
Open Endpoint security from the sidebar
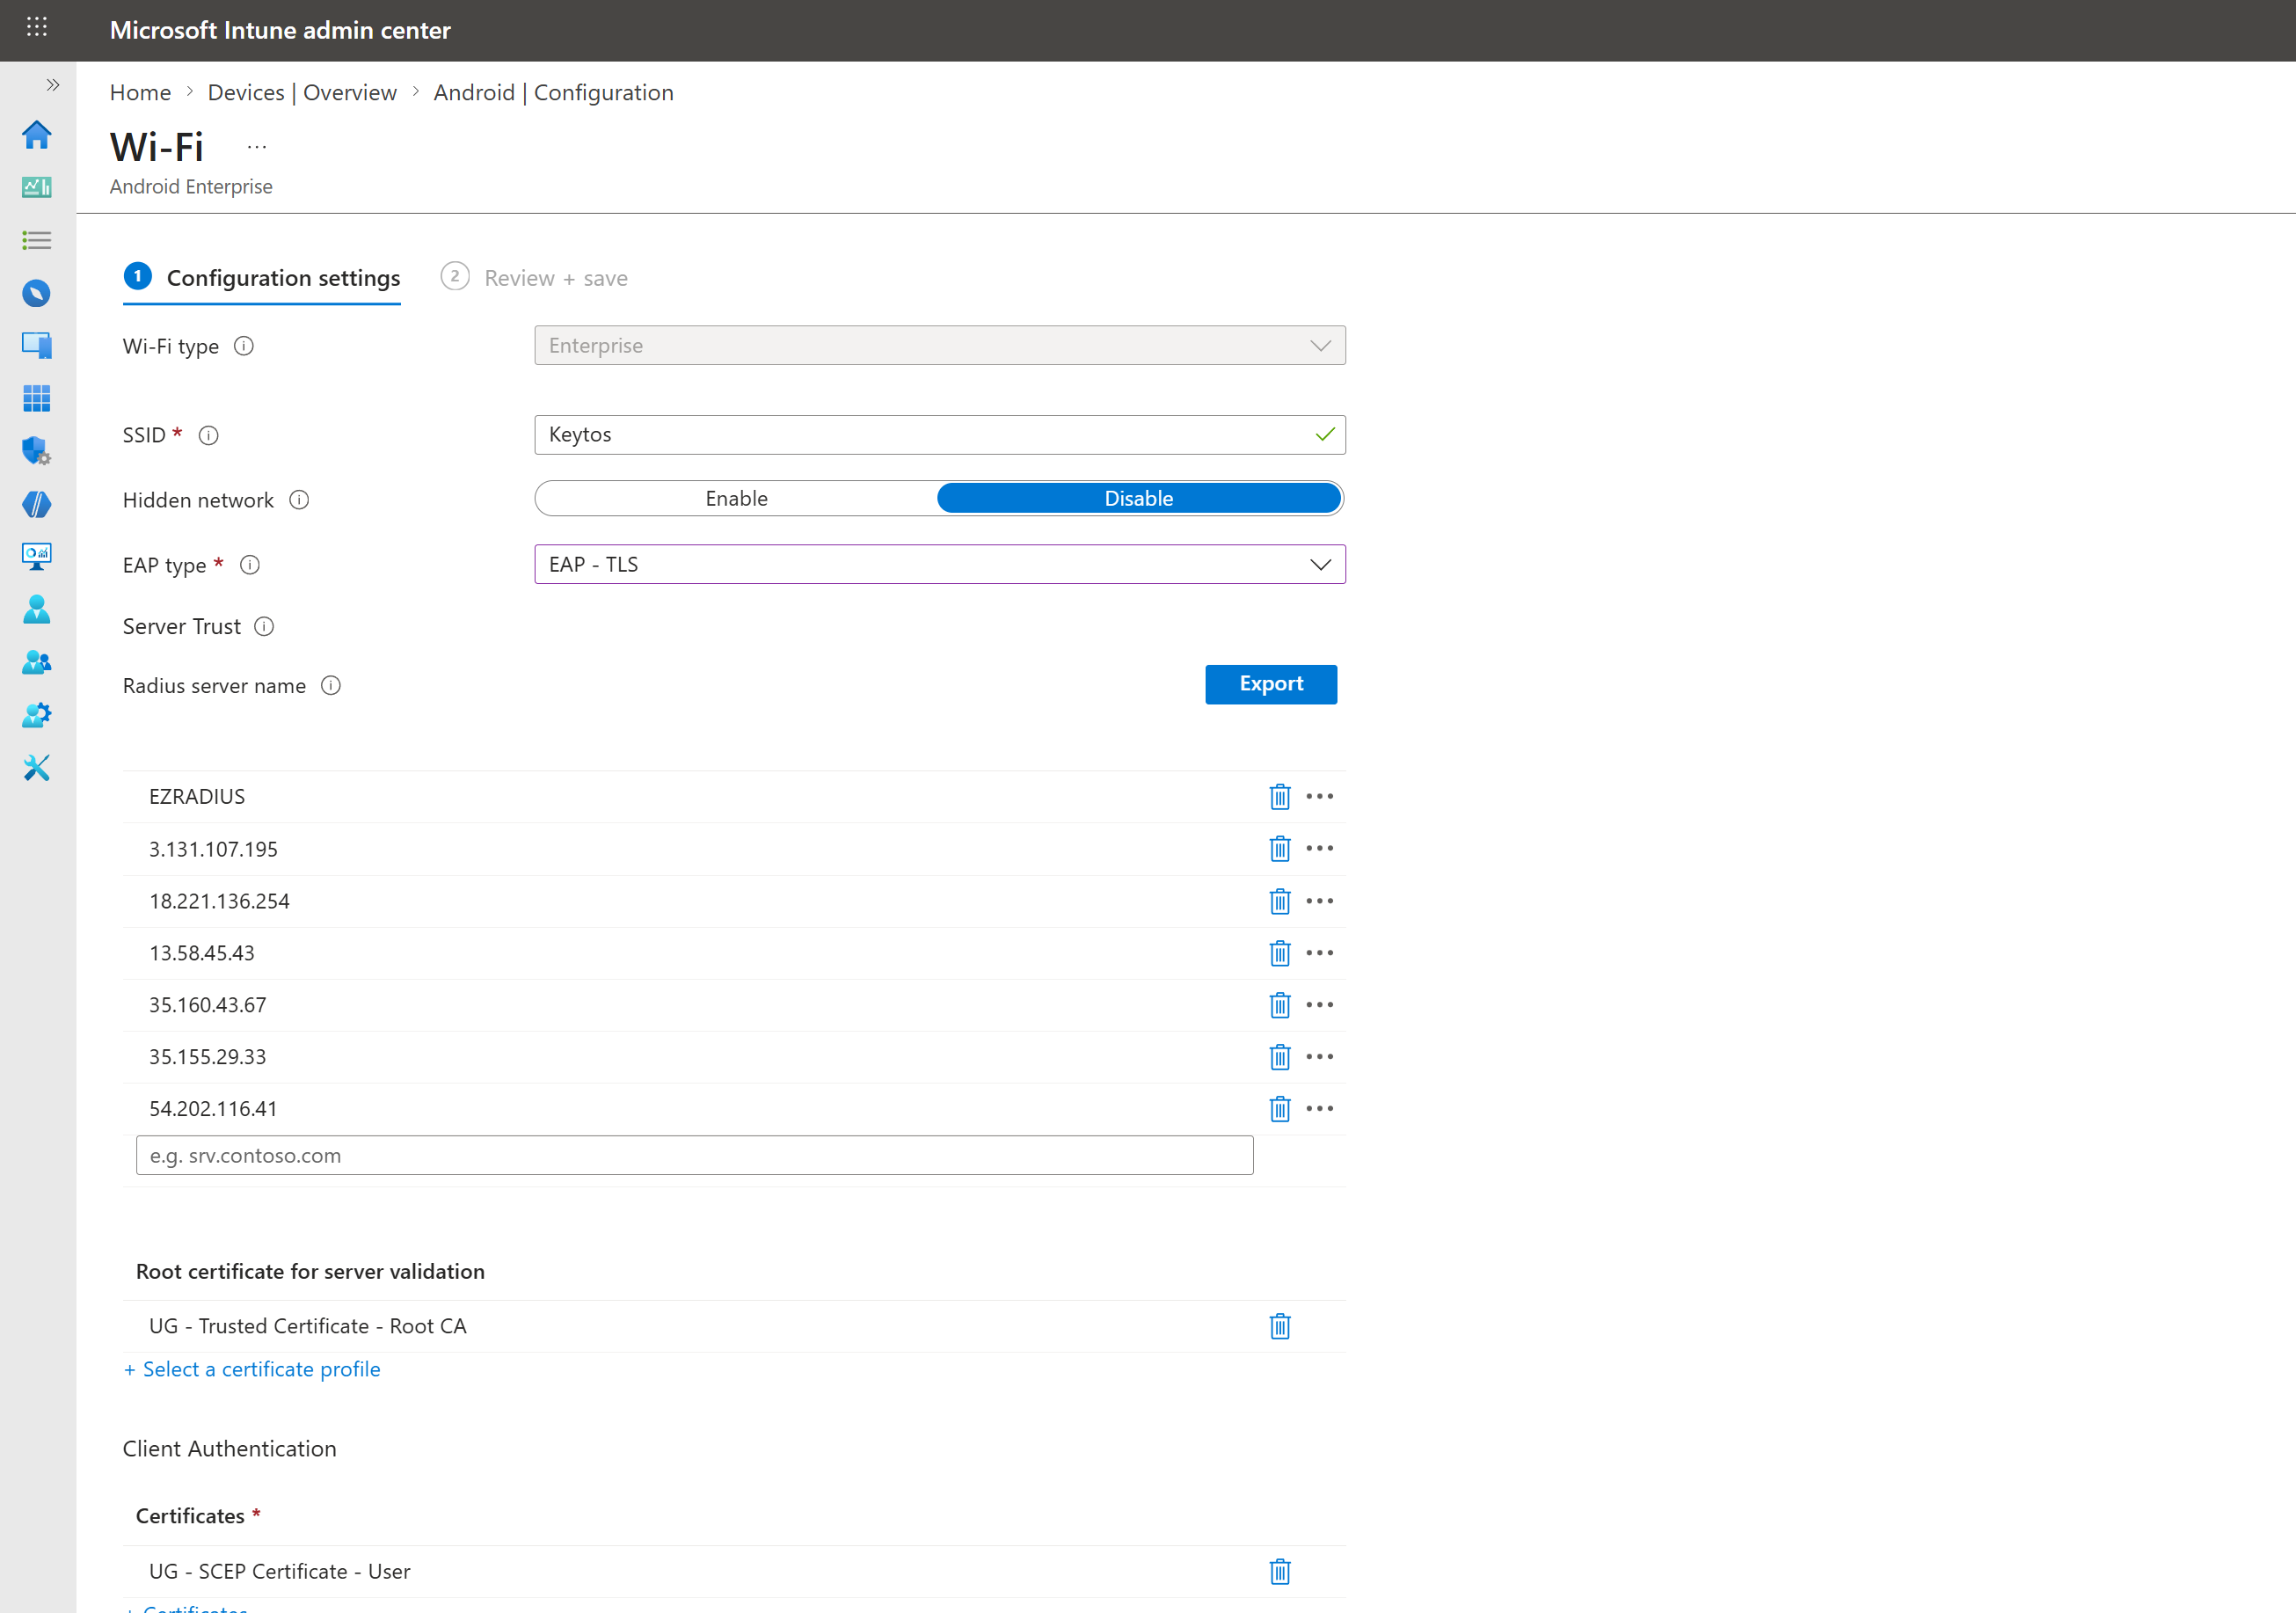coord(37,451)
